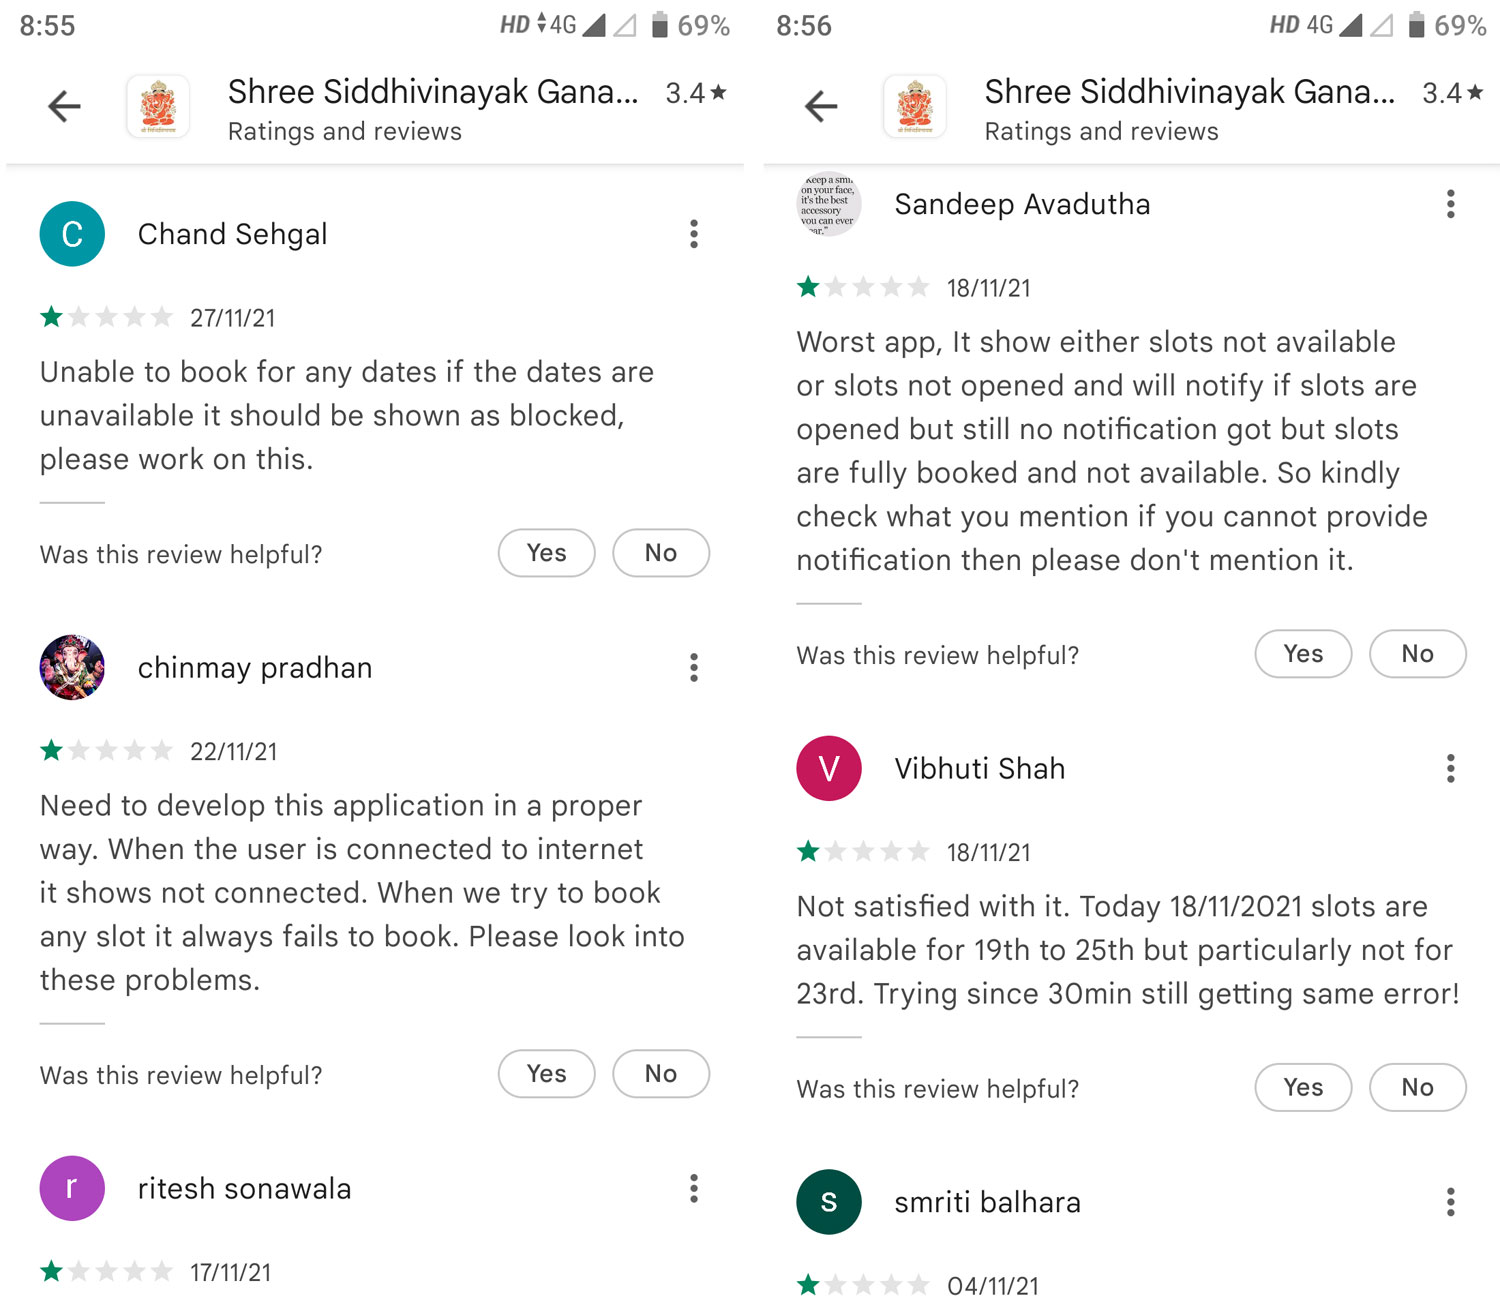
Task: Tap back arrow in right screenshot header
Action: (821, 106)
